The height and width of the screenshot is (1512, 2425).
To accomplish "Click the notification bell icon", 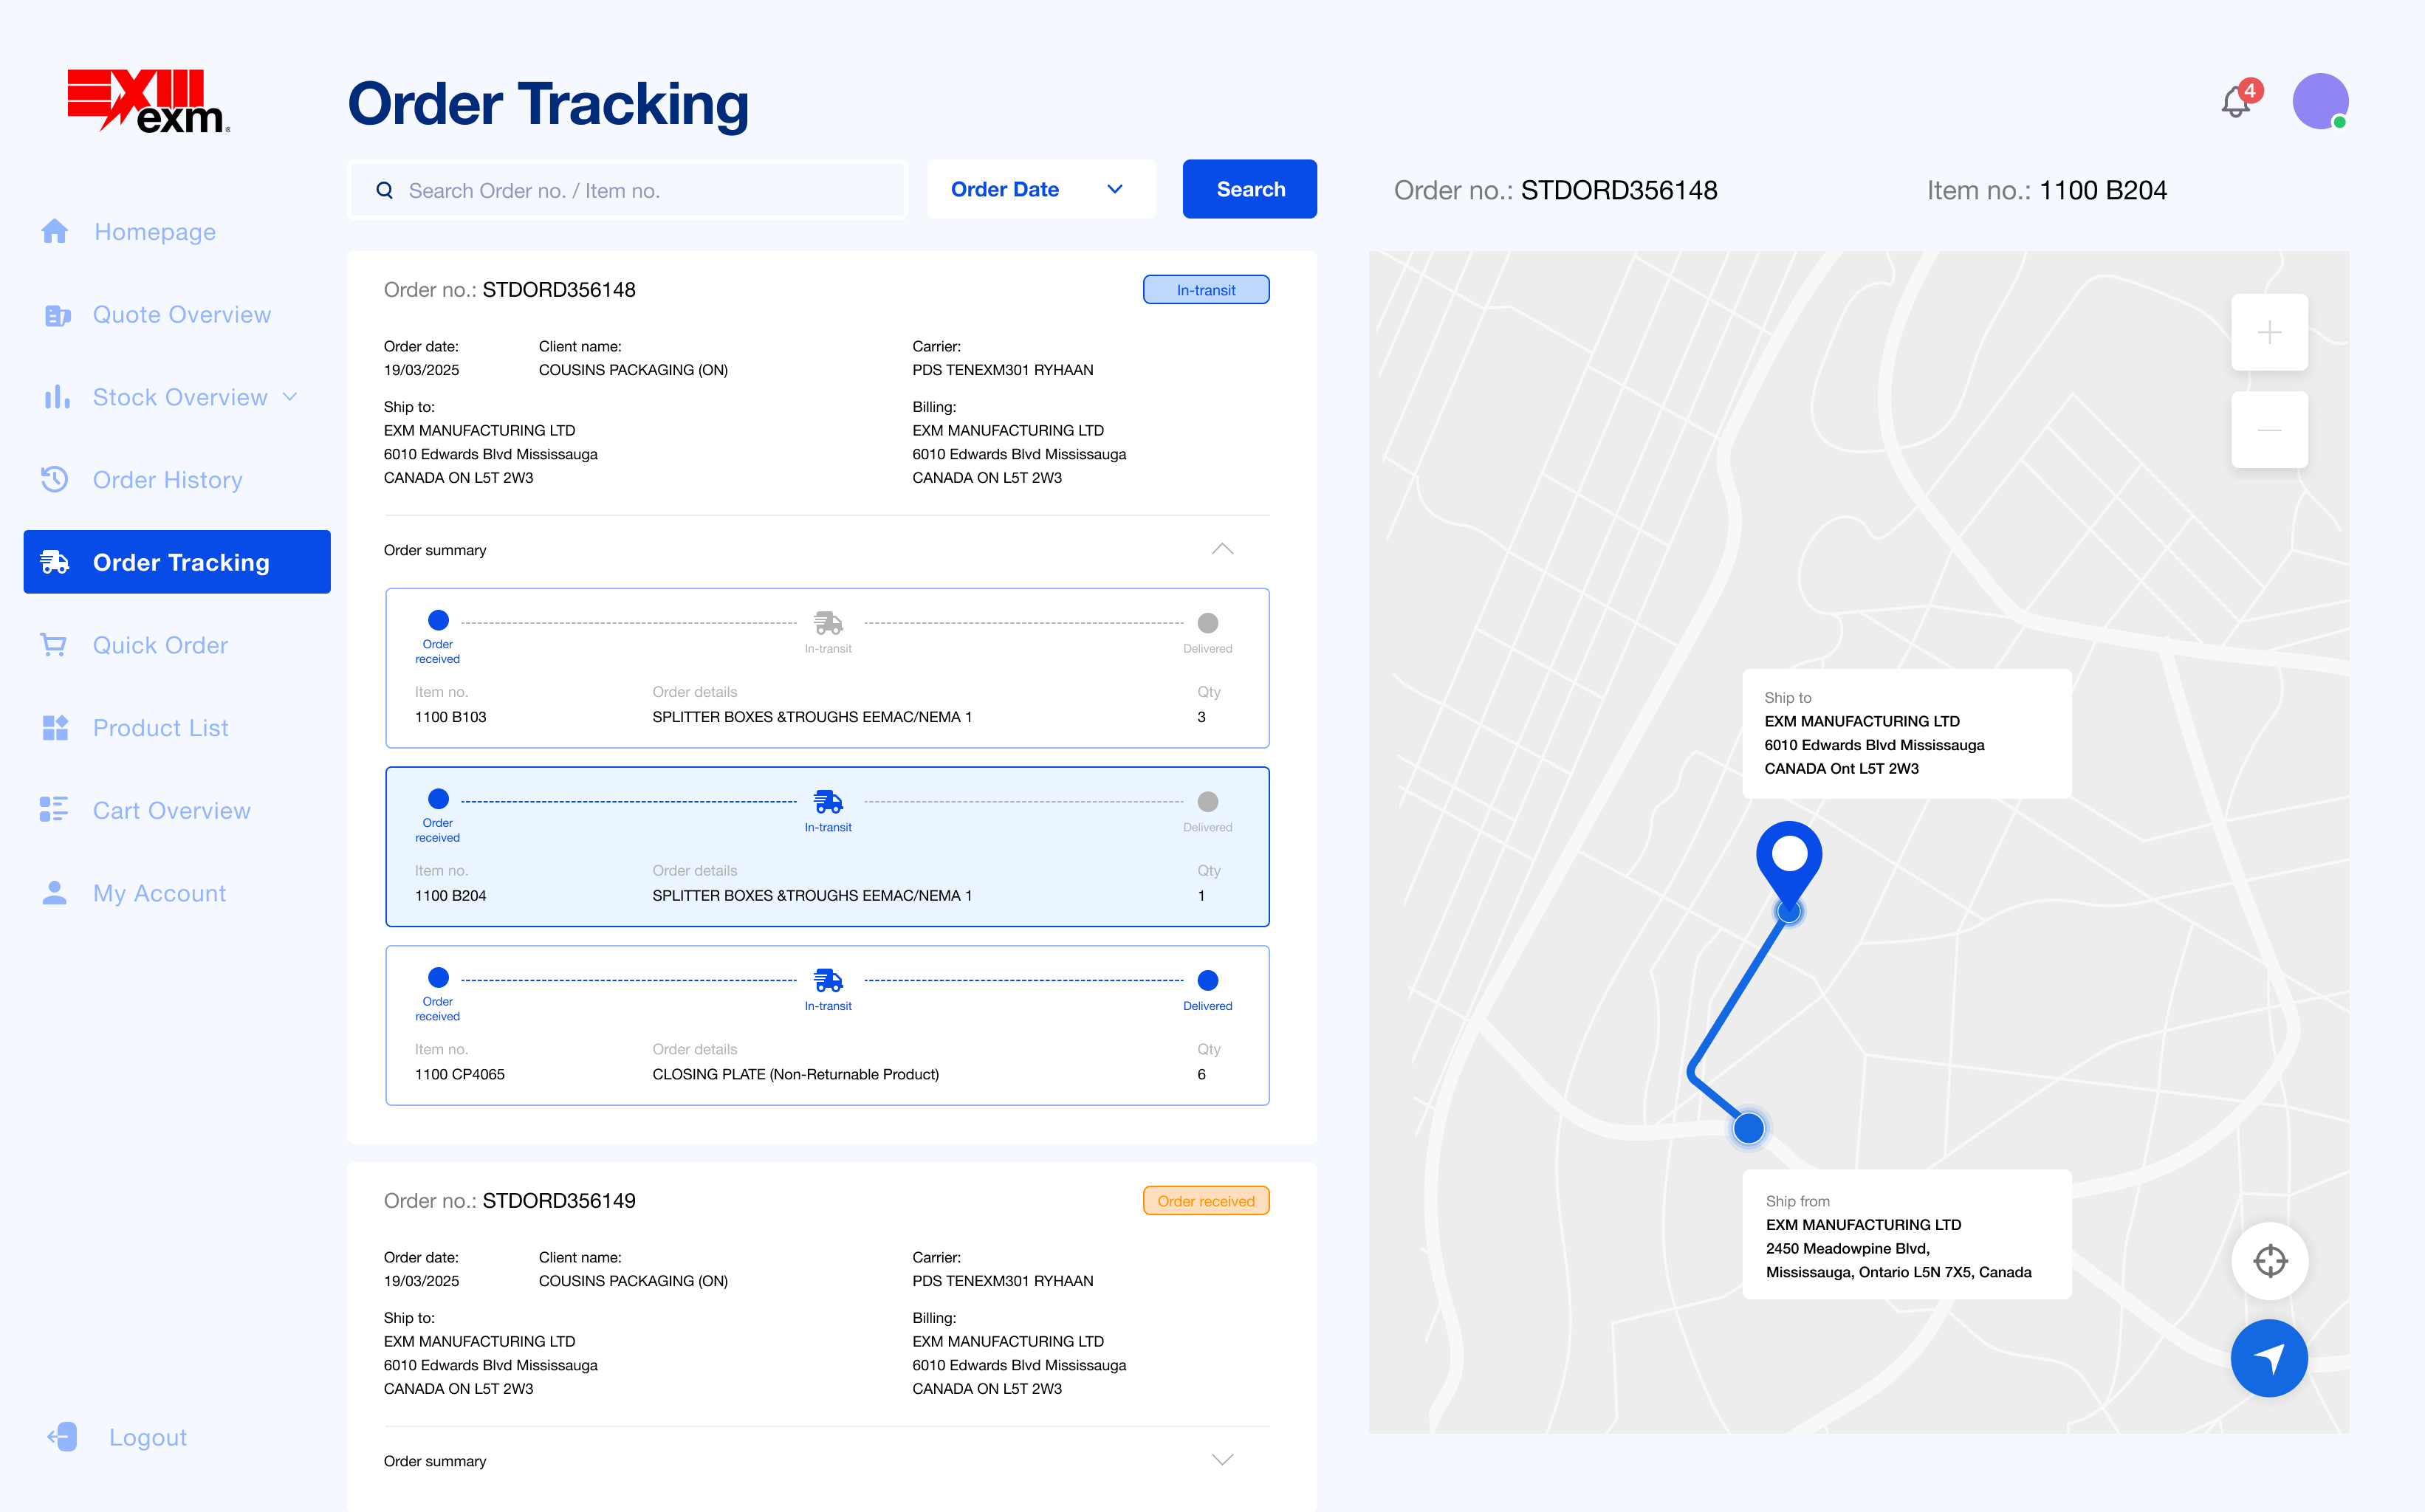I will (x=2236, y=102).
